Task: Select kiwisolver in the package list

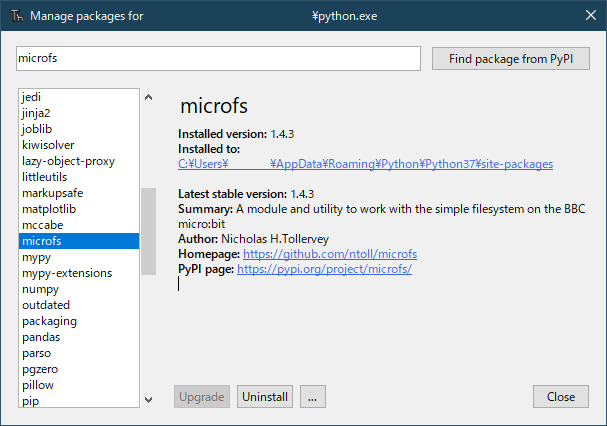Action: coord(79,145)
